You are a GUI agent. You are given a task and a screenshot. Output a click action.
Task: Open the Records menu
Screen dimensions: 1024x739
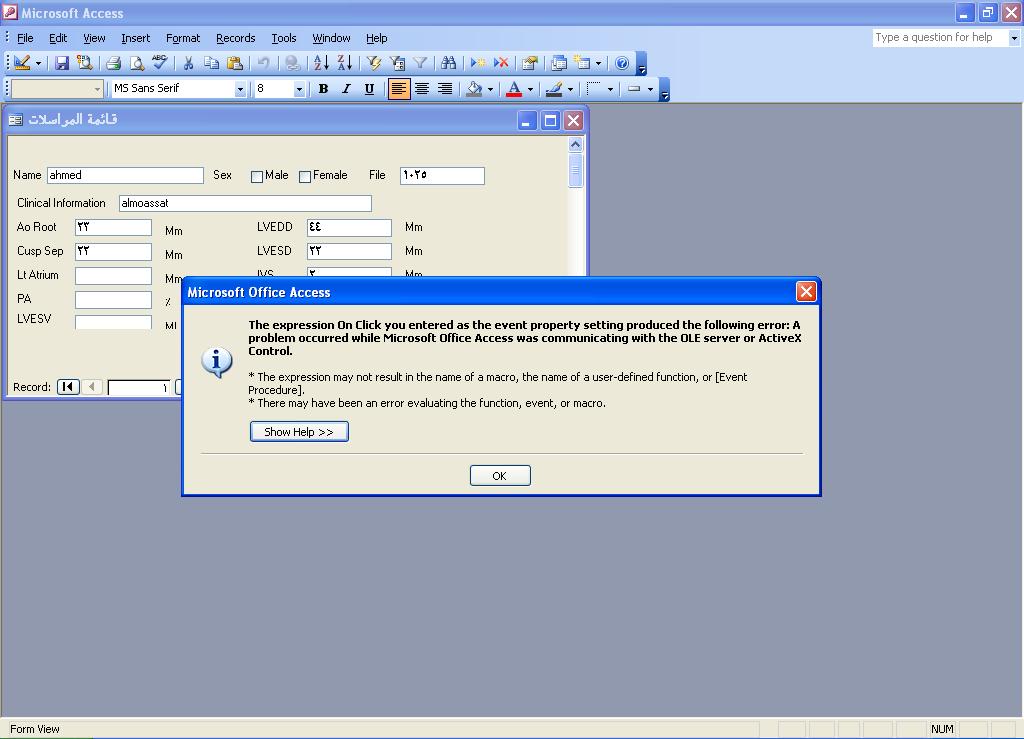pyautogui.click(x=236, y=38)
